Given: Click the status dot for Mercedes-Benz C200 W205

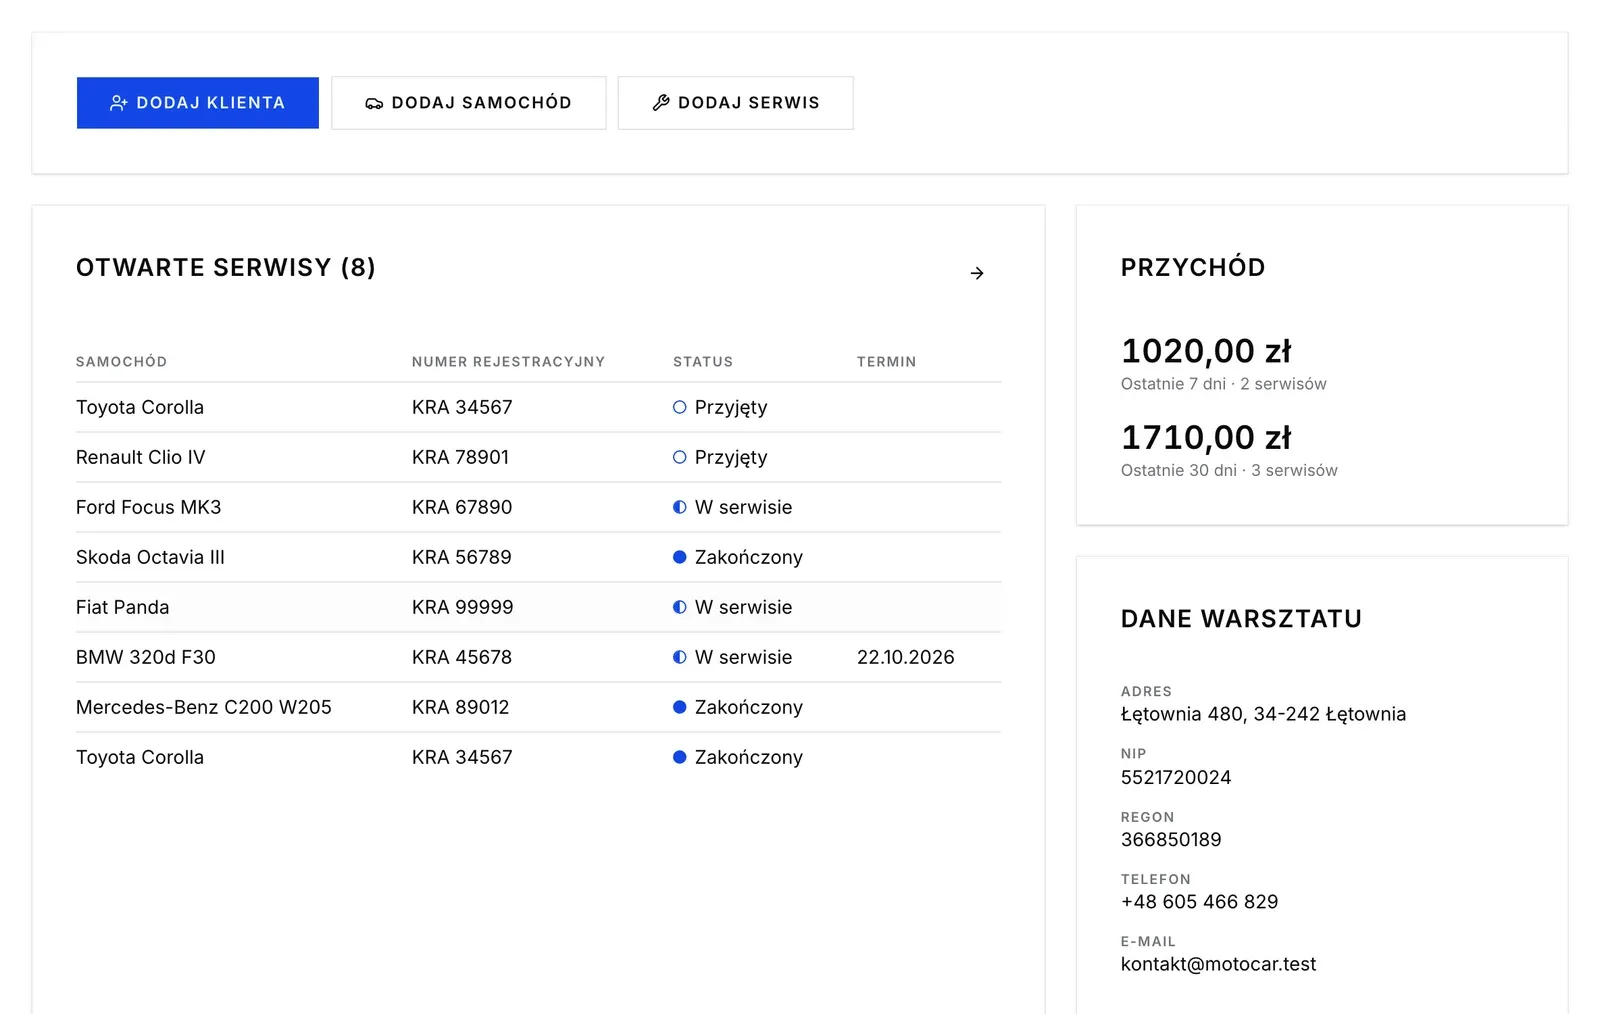Looking at the screenshot, I should click(680, 707).
